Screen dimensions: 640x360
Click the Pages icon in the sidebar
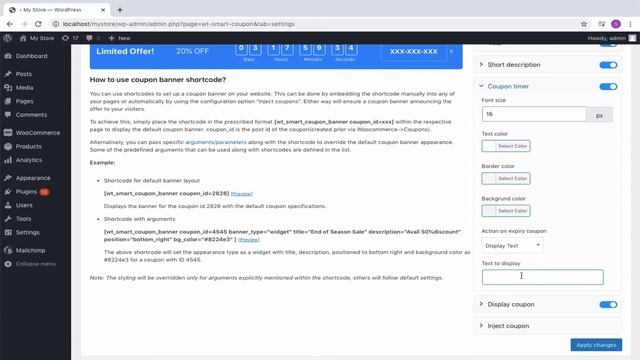coord(8,101)
